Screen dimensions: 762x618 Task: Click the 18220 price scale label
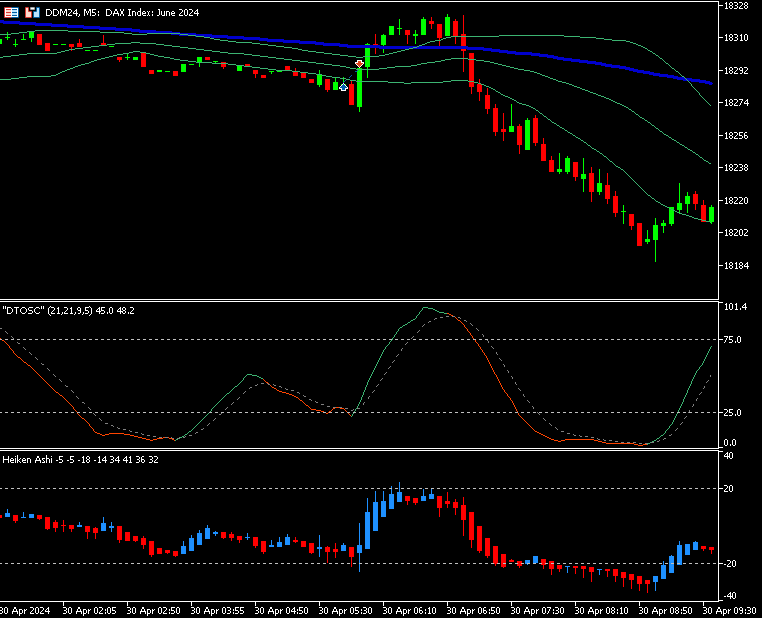(x=736, y=200)
